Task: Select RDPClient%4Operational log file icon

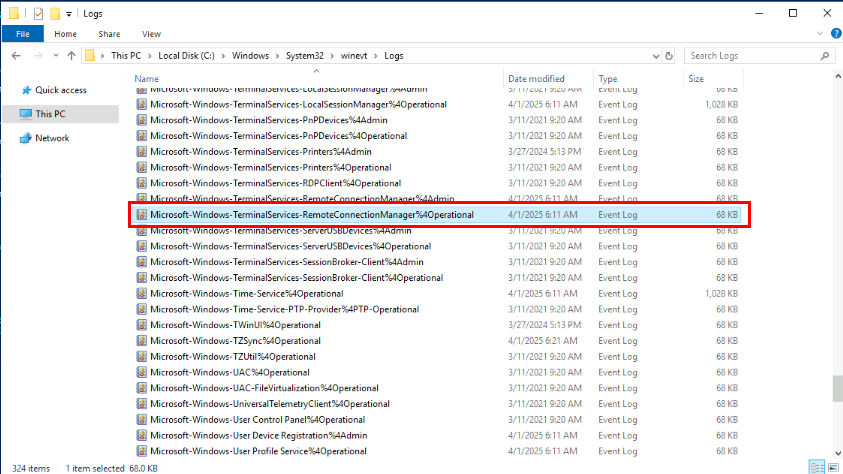Action: [141, 183]
